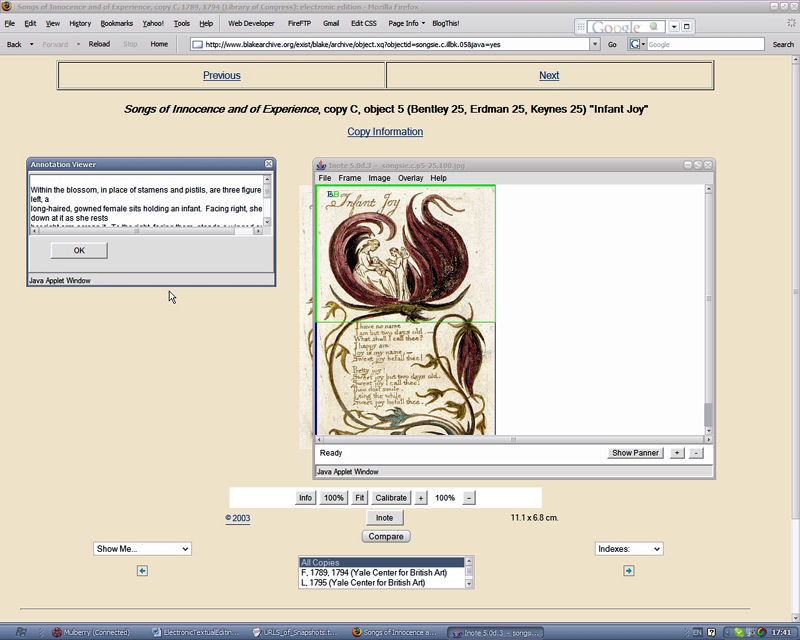Click the left blue arrow icon

142,570
